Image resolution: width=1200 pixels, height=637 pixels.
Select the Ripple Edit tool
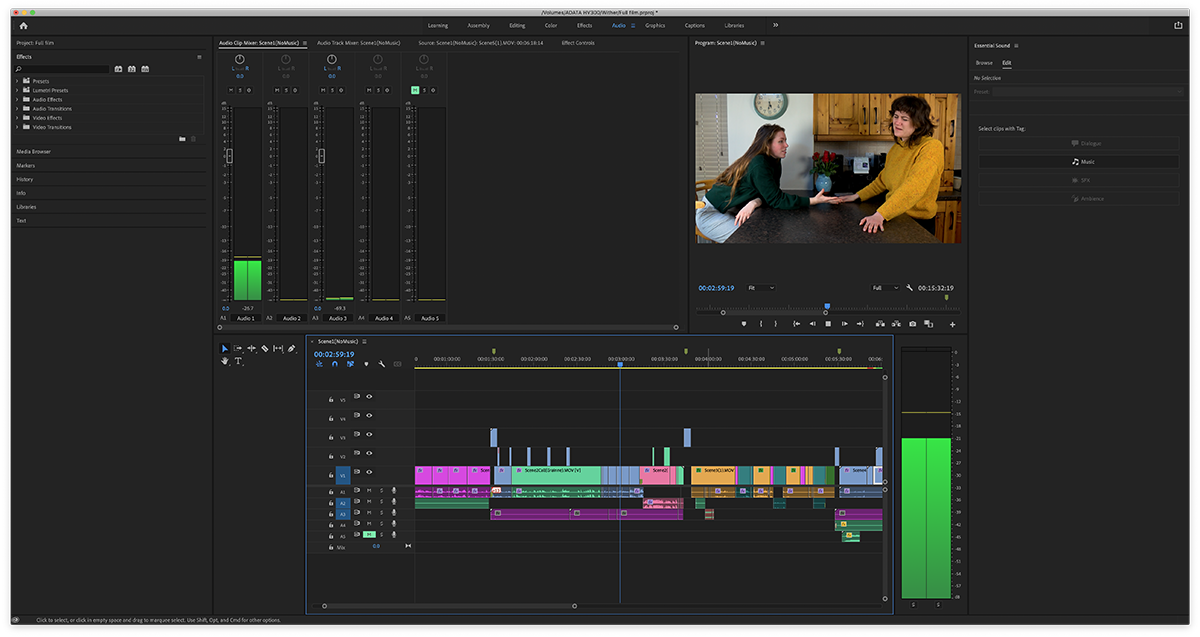(251, 348)
